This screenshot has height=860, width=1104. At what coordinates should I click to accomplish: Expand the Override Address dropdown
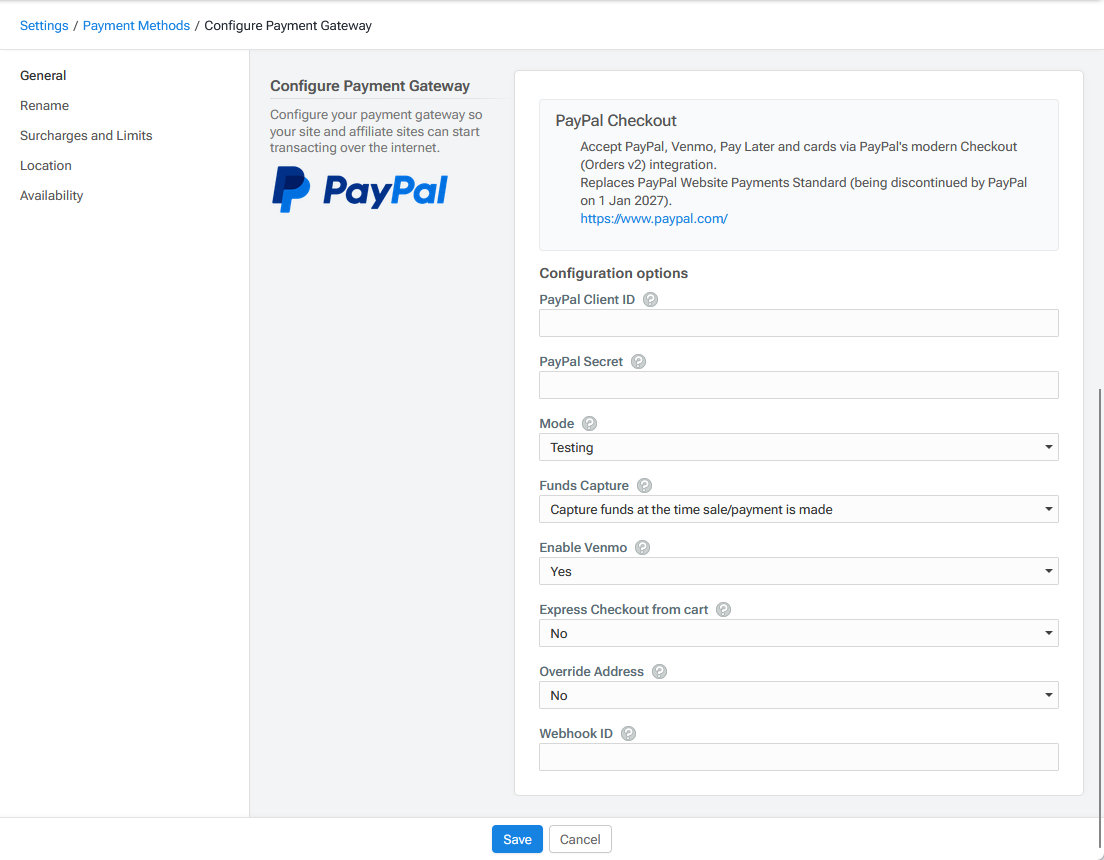tap(798, 695)
